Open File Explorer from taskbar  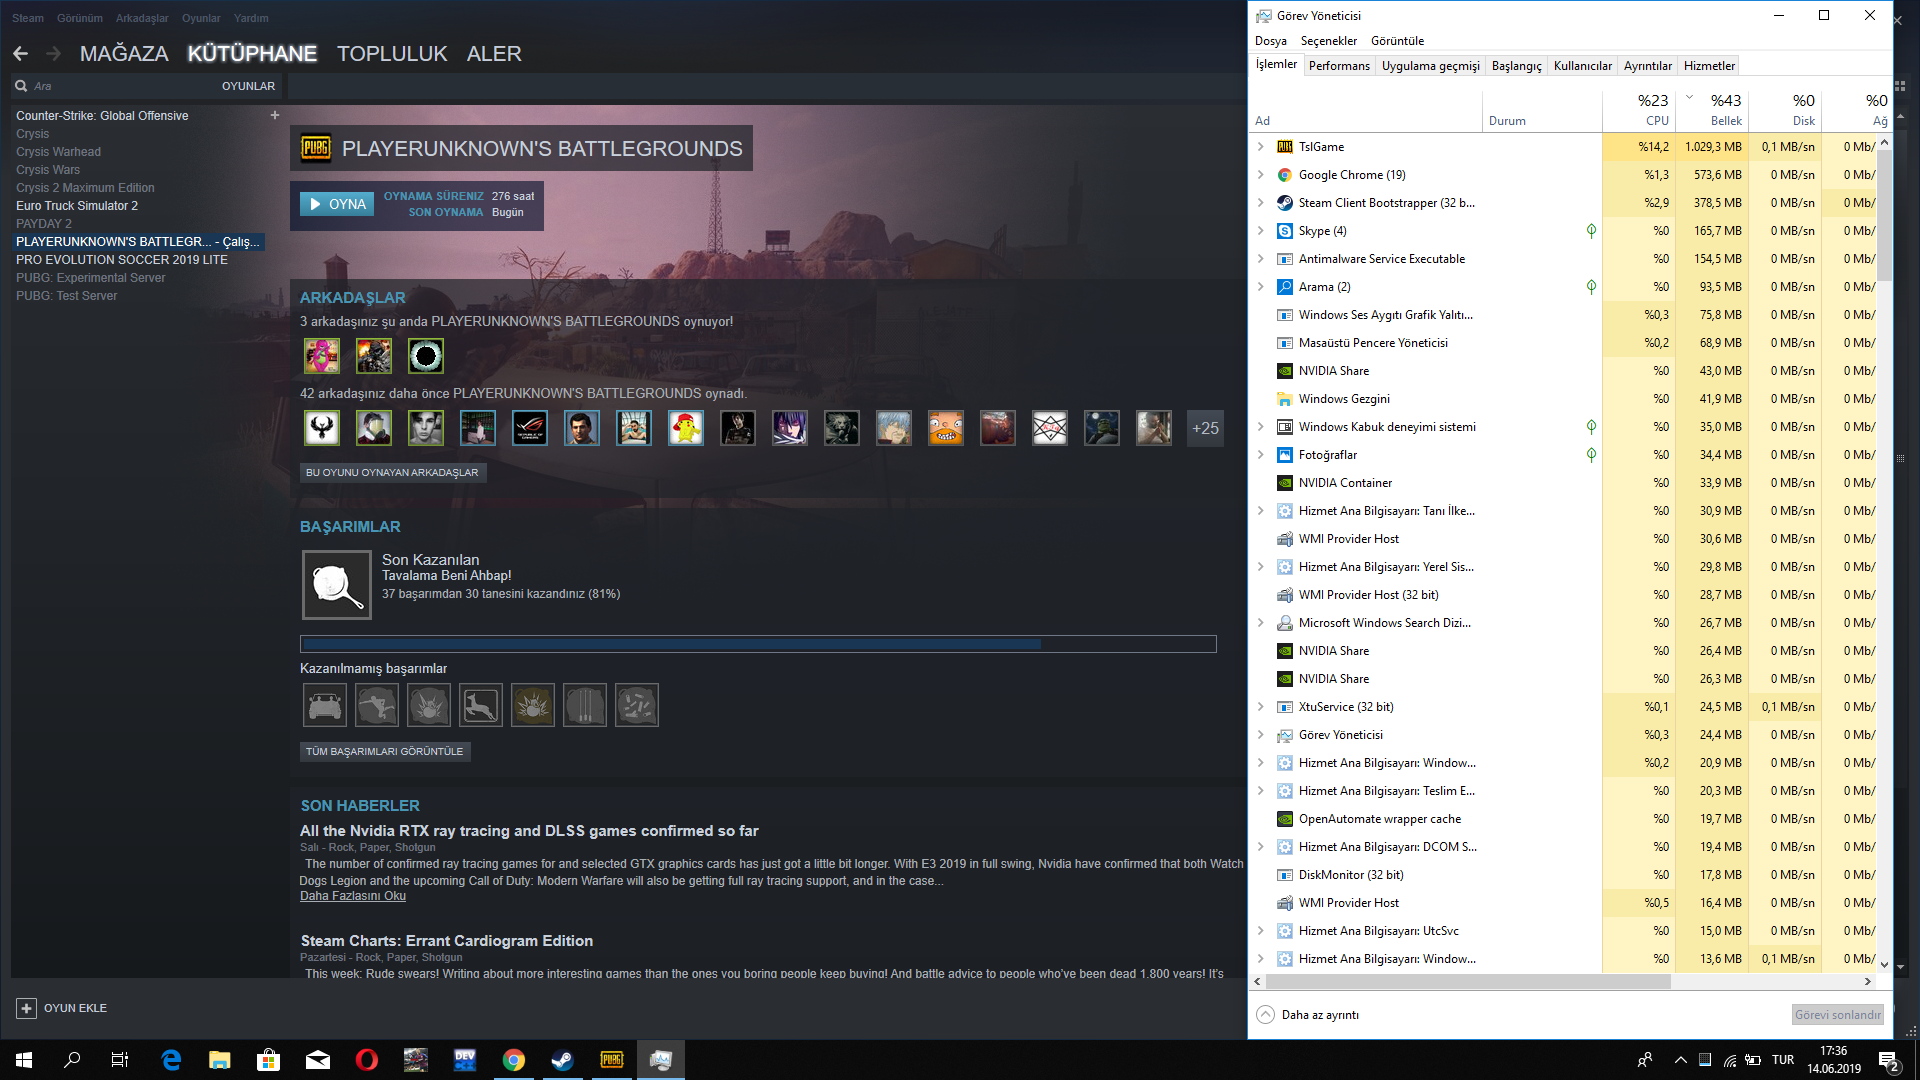[x=220, y=1060]
